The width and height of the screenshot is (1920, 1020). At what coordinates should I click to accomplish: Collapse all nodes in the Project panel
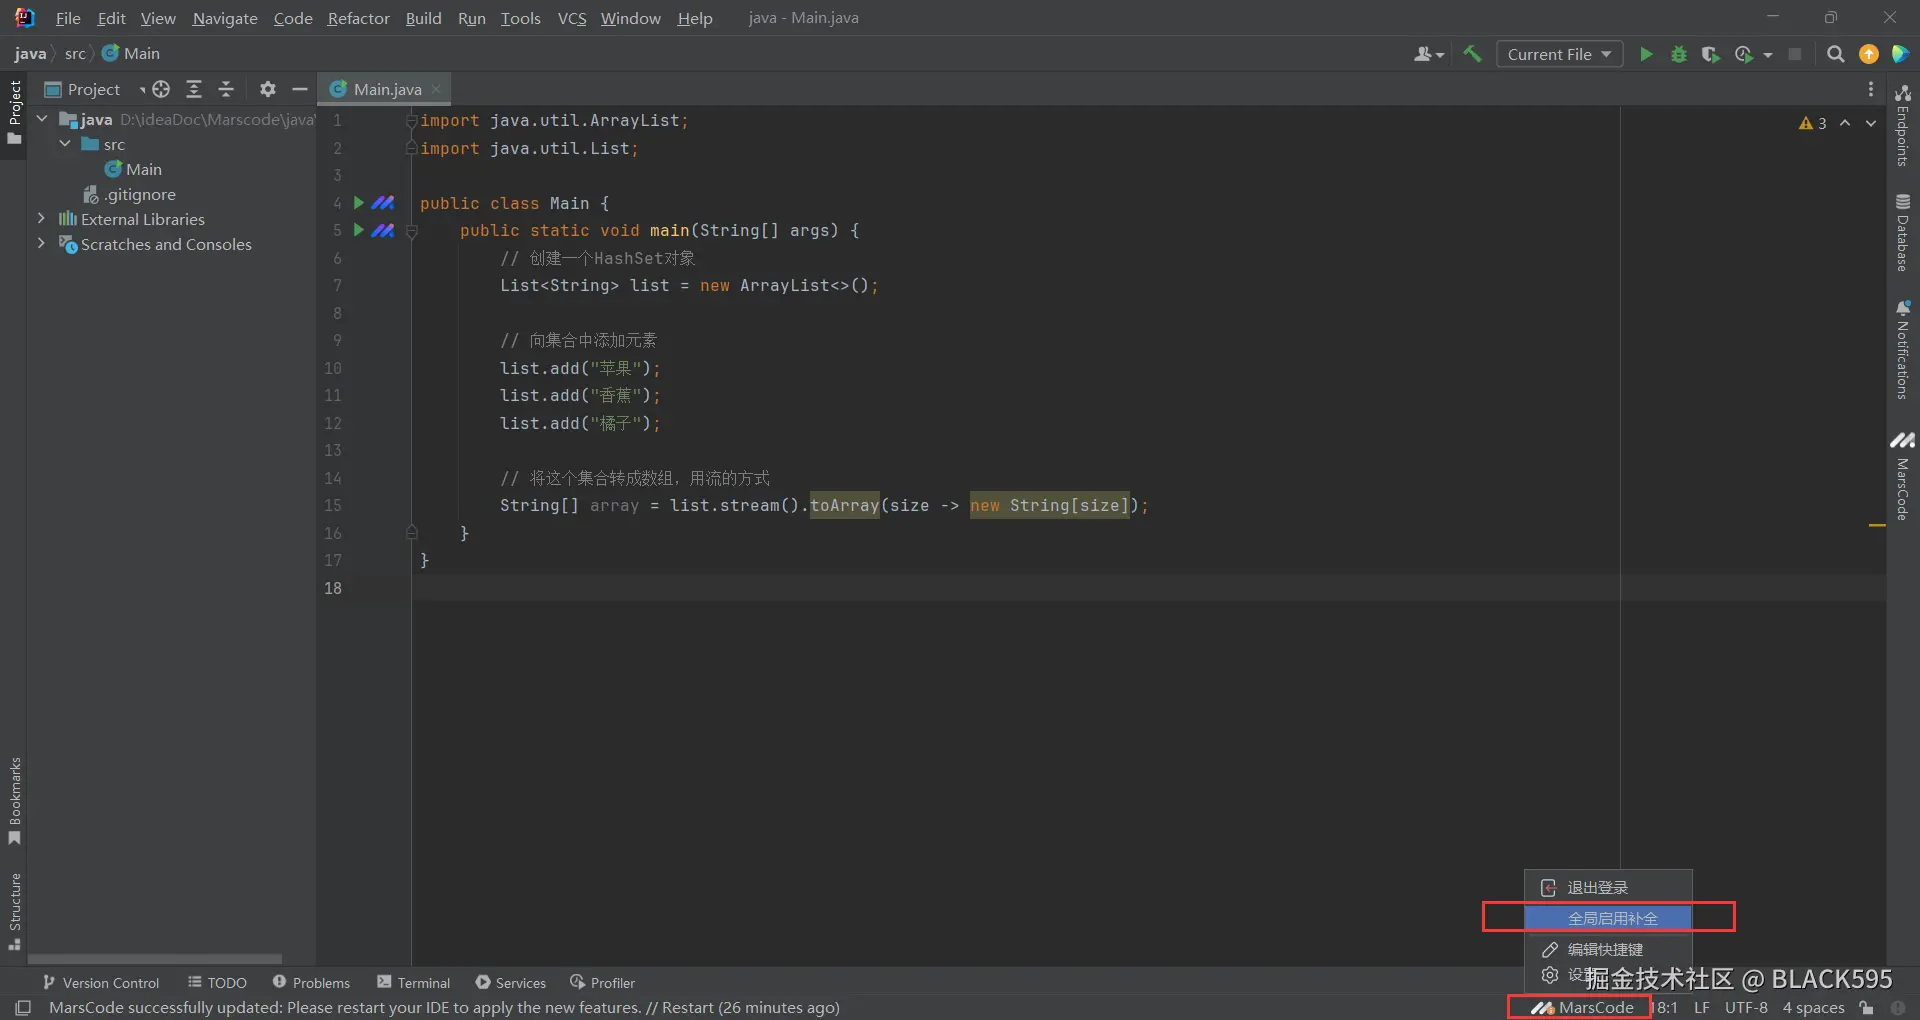point(226,89)
